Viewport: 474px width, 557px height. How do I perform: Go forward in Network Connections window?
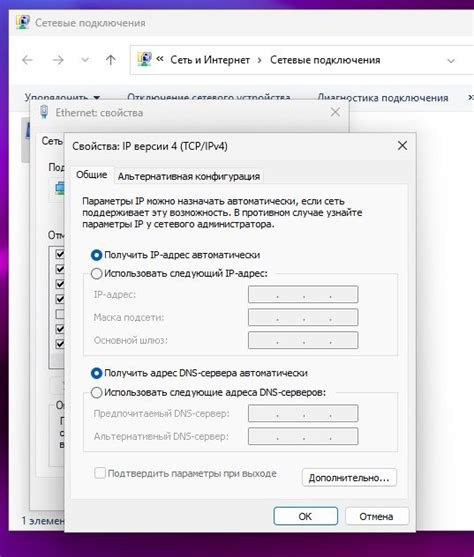[x=58, y=60]
